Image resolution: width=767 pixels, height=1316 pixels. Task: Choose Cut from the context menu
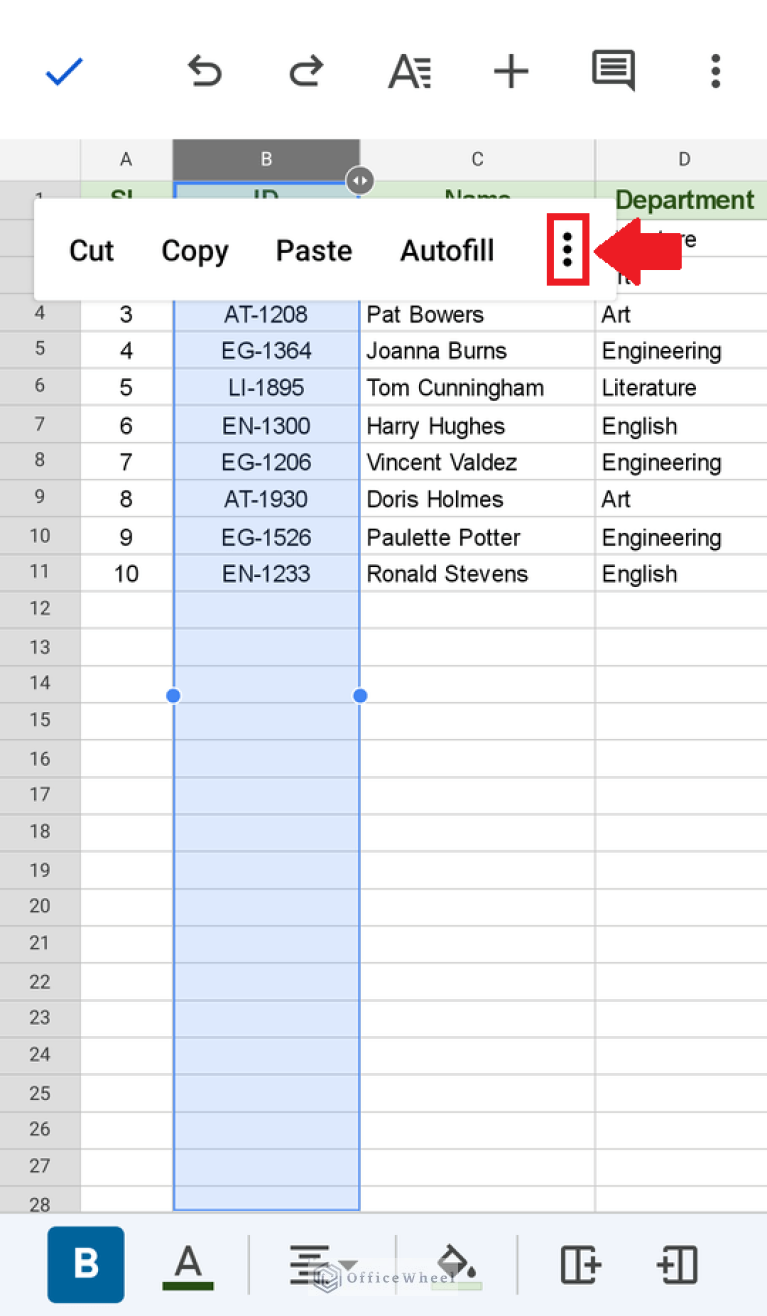91,250
